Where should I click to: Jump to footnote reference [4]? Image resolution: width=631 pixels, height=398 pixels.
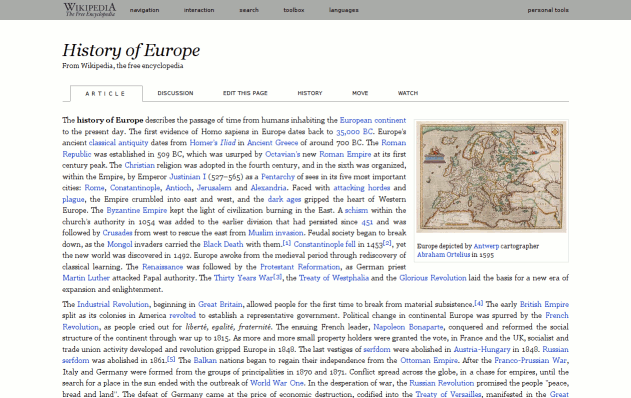tap(478, 303)
